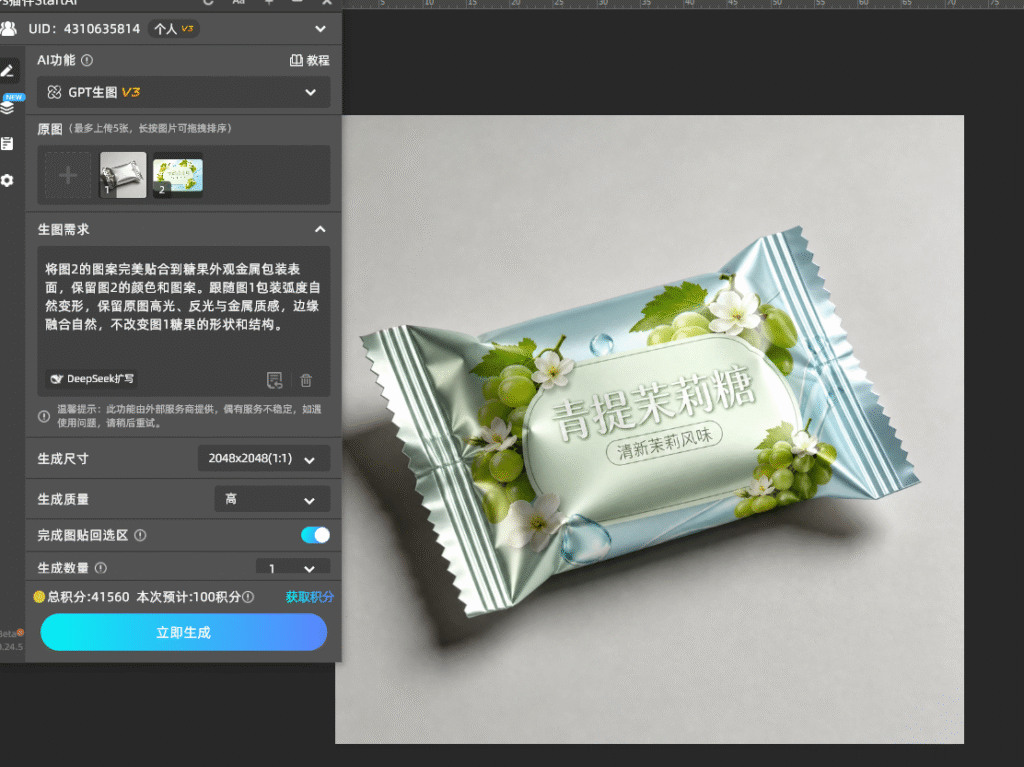Click the 生成质量 label
1024x767 pixels.
click(x=63, y=499)
